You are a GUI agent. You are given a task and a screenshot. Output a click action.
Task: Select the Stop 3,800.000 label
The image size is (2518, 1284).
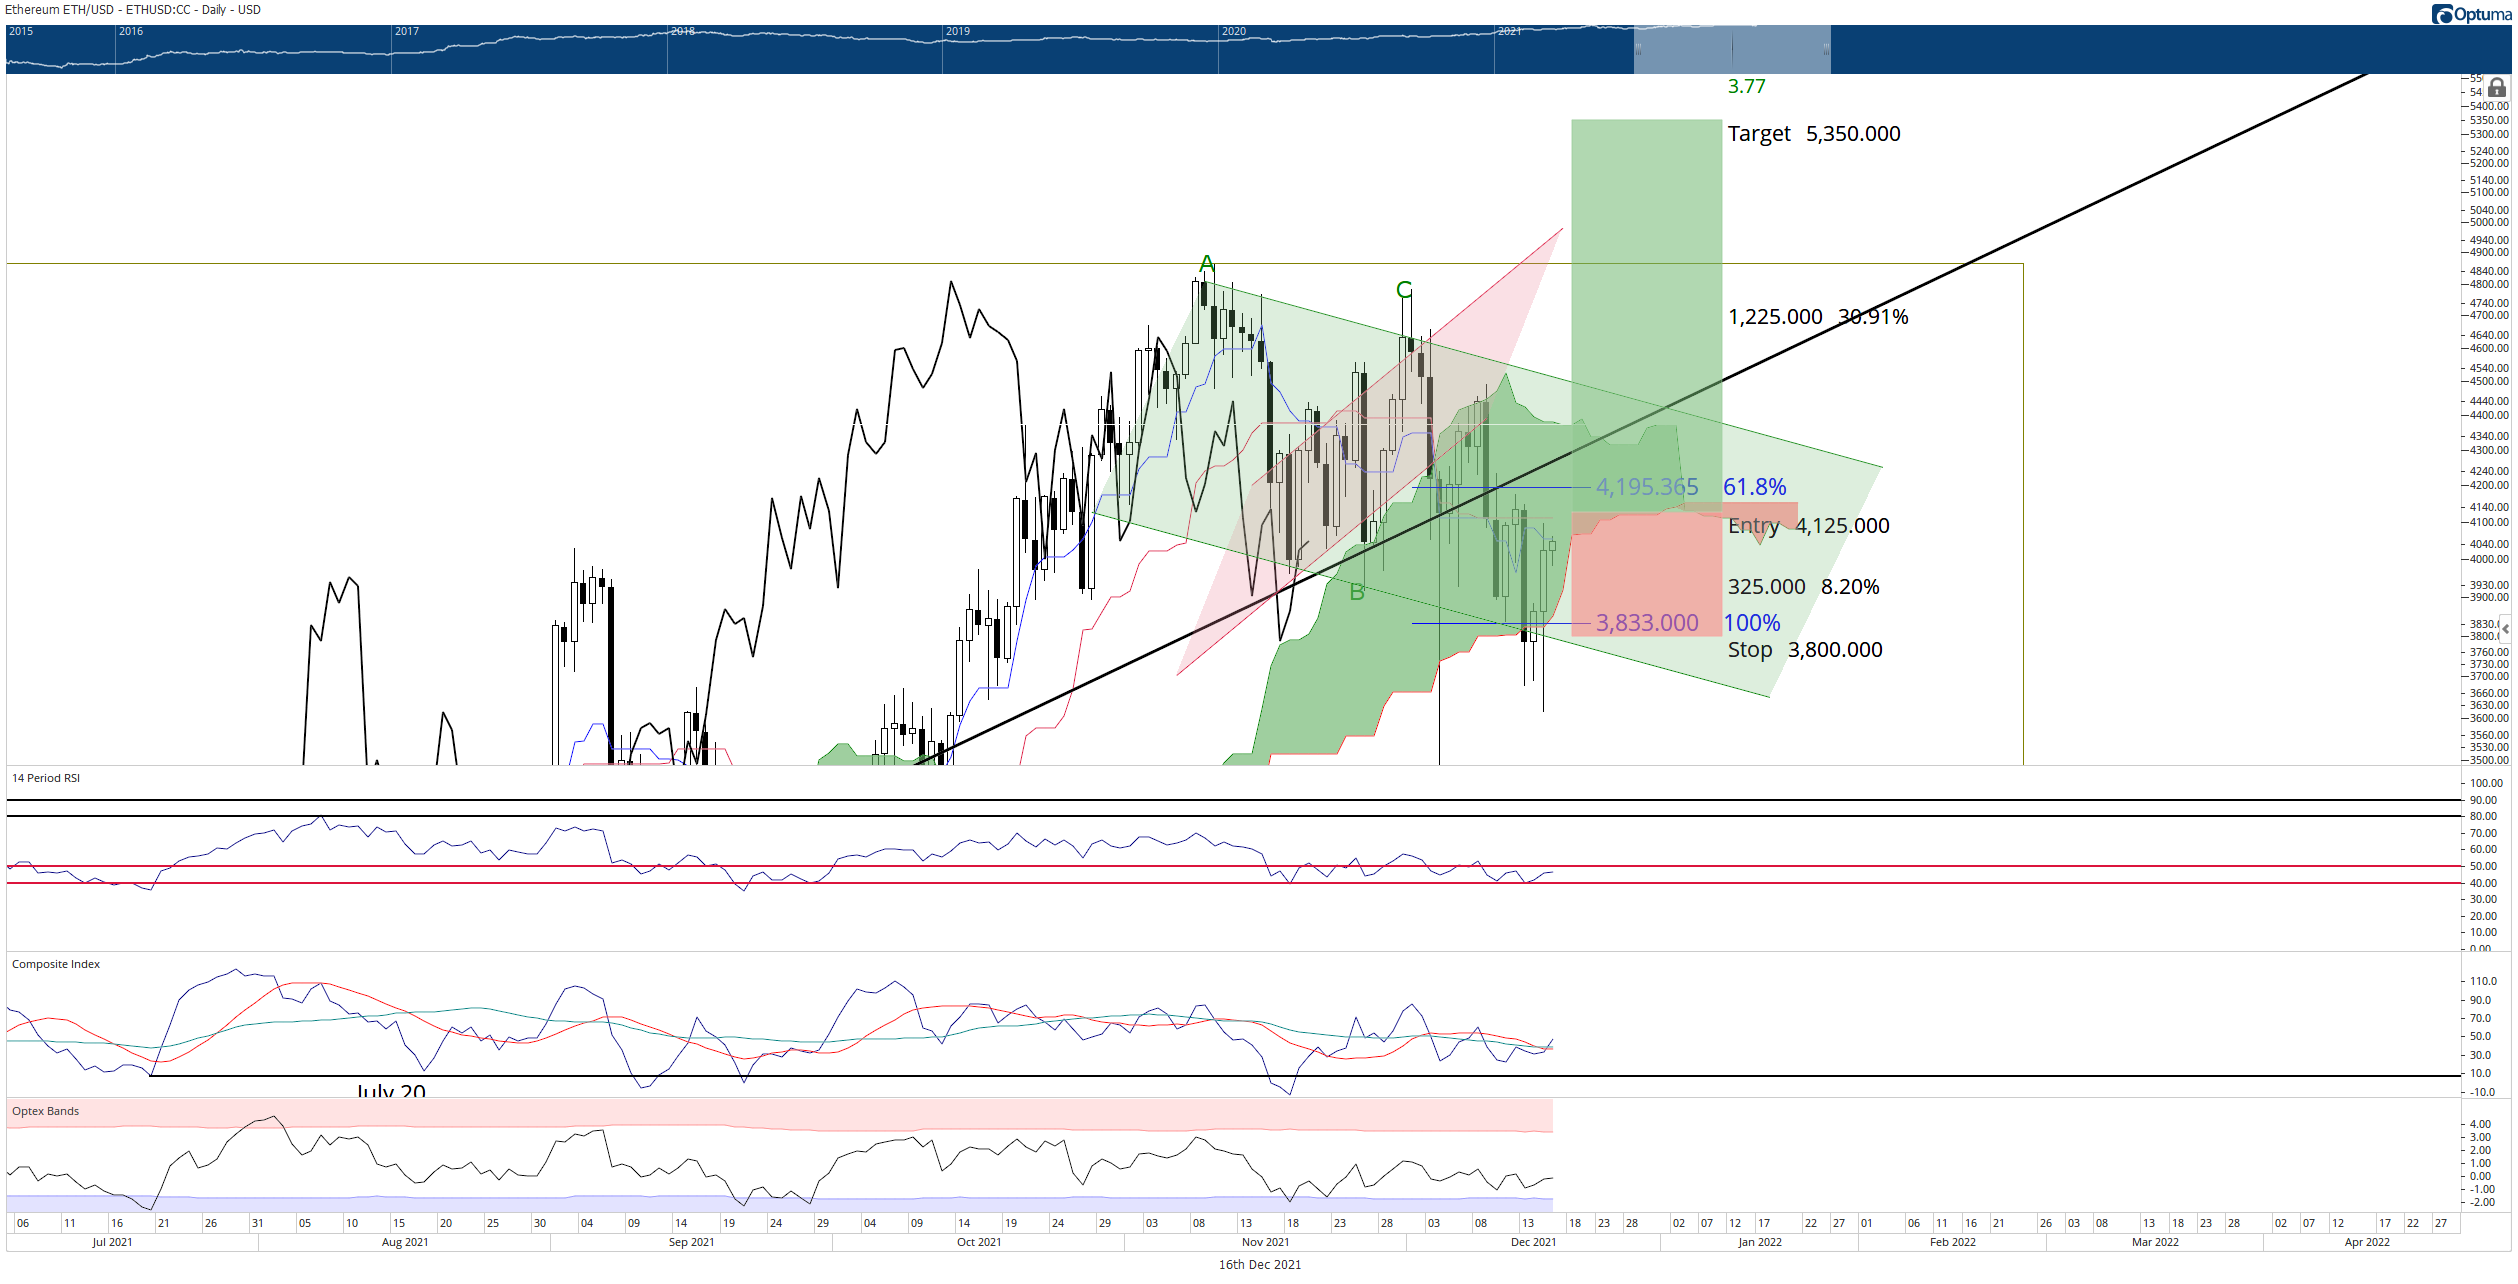1805,650
